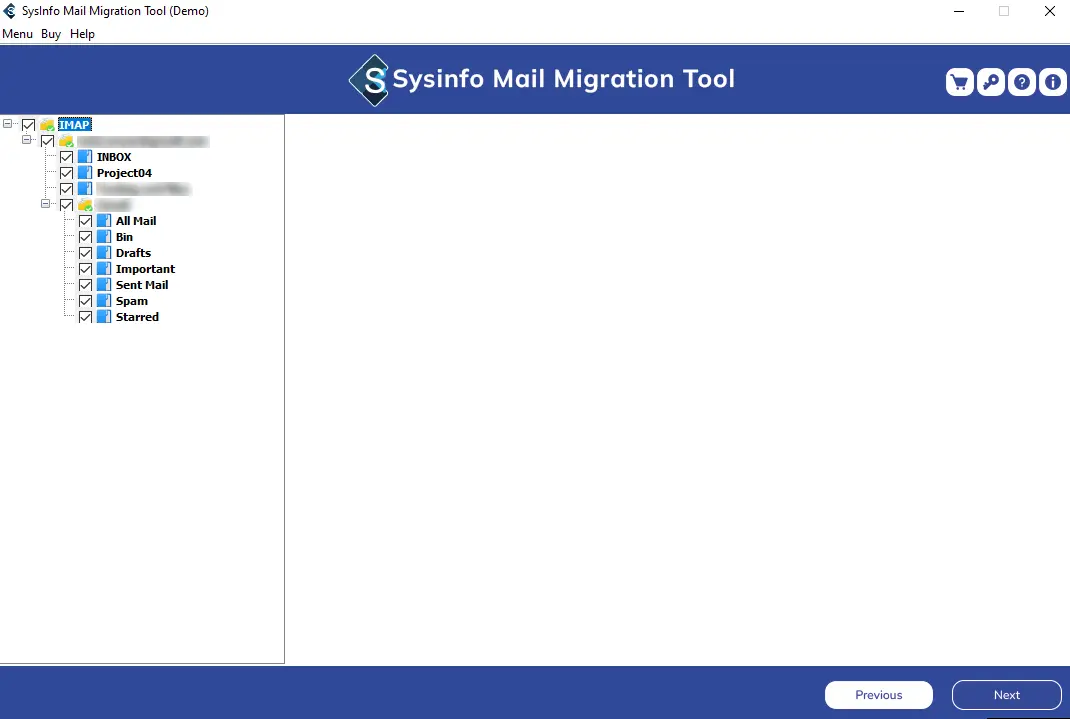The image size is (1070, 719).
Task: Close the SysInfo Mail Migration window
Action: [1050, 11]
